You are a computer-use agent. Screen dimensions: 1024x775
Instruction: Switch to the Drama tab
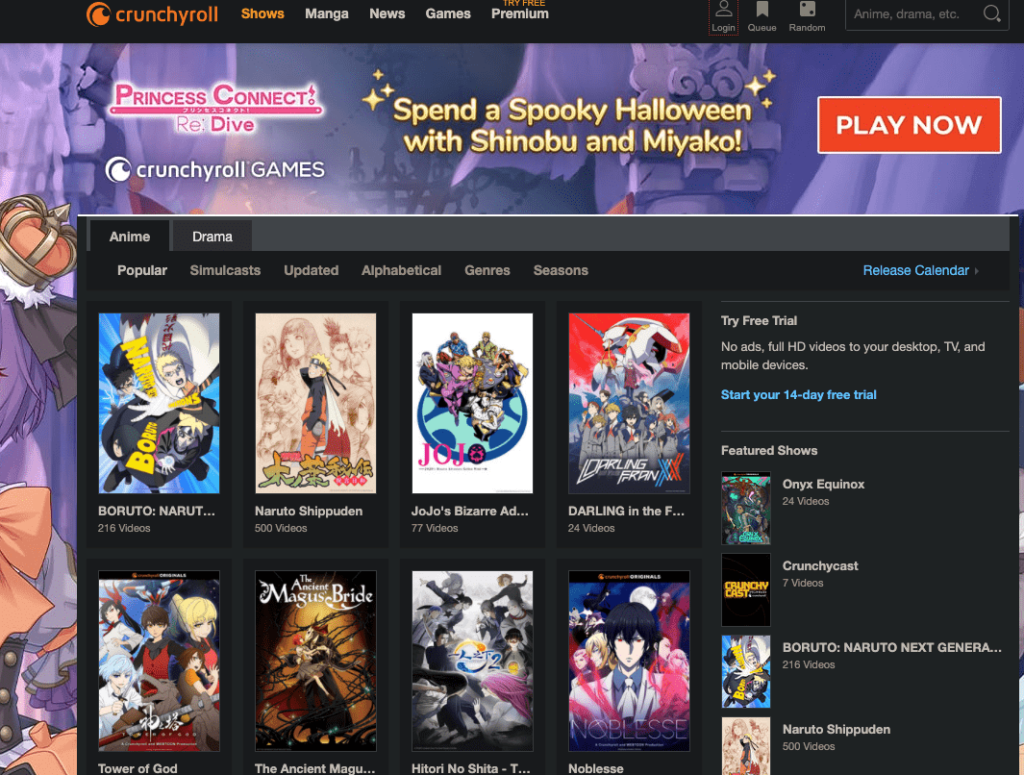pyautogui.click(x=211, y=236)
